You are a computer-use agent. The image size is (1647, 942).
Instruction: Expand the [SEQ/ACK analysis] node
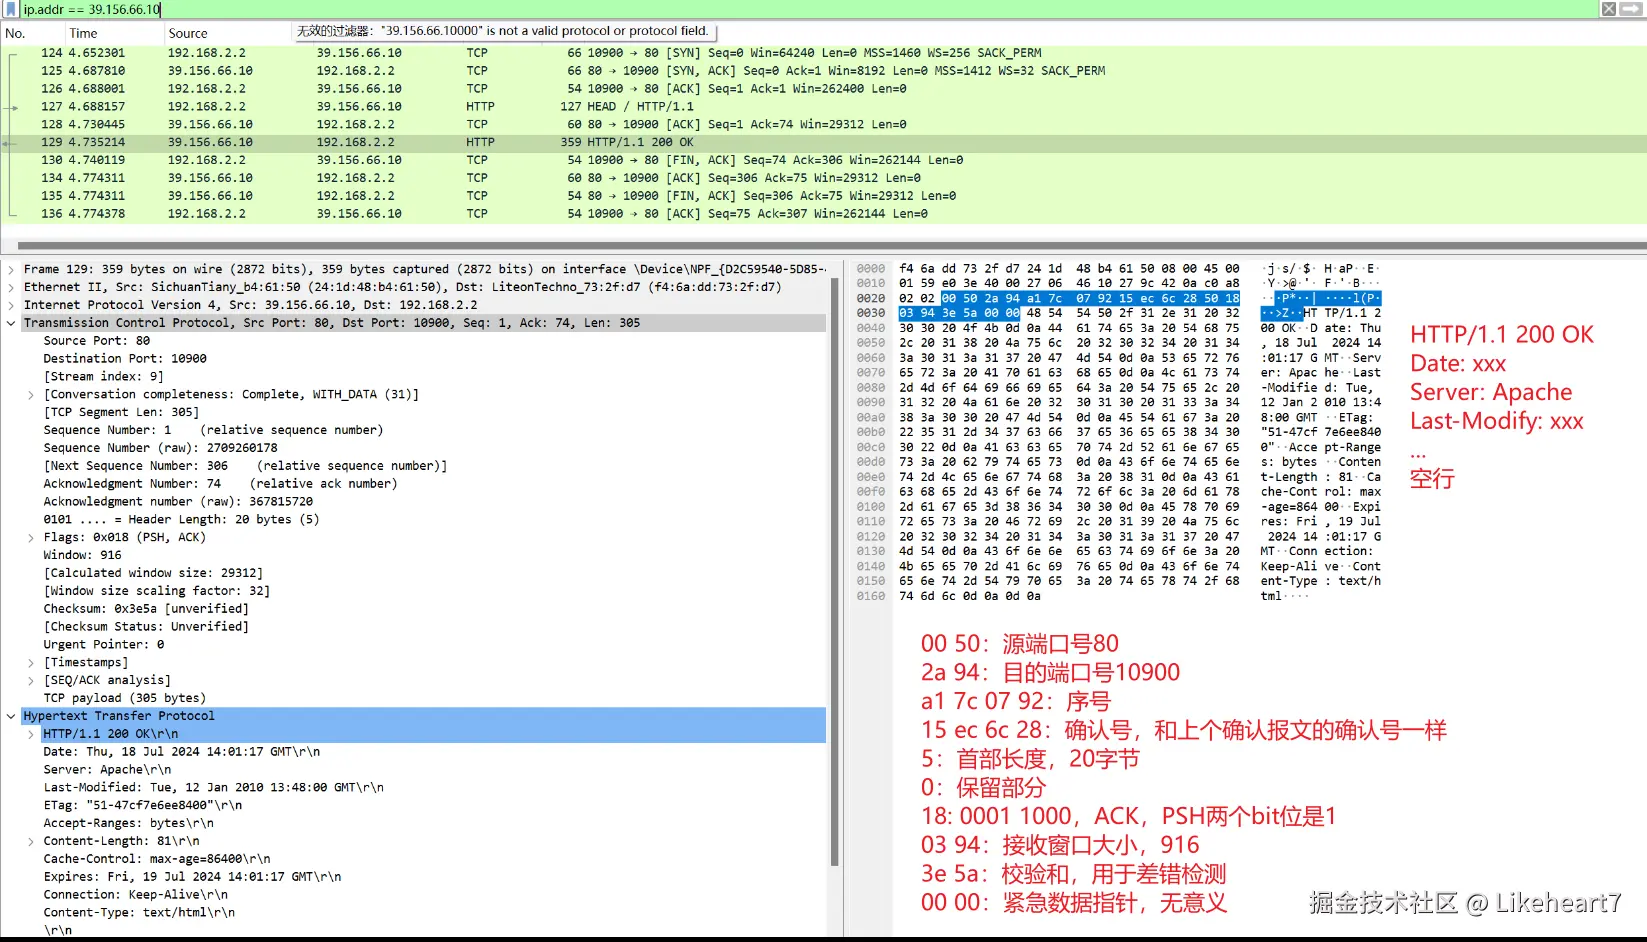(31, 680)
